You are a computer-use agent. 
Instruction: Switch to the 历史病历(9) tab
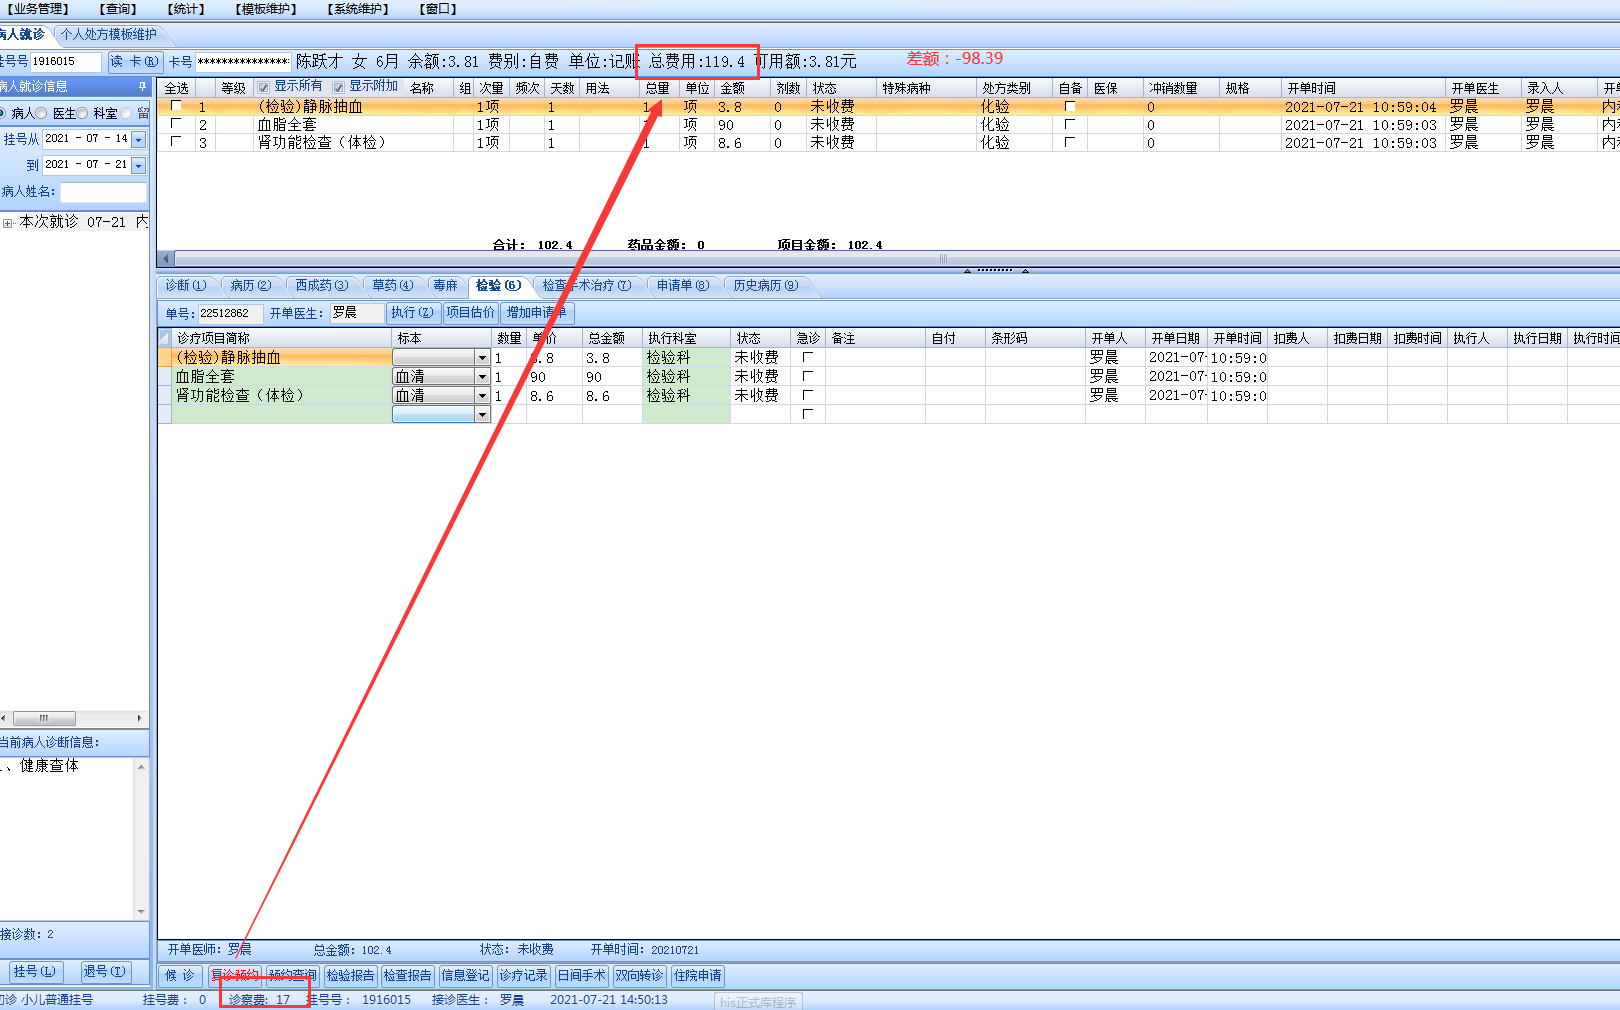[766, 286]
